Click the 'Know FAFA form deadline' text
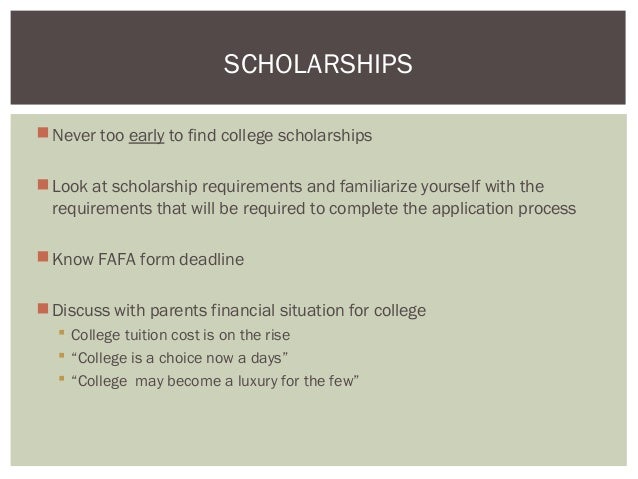 (147, 261)
